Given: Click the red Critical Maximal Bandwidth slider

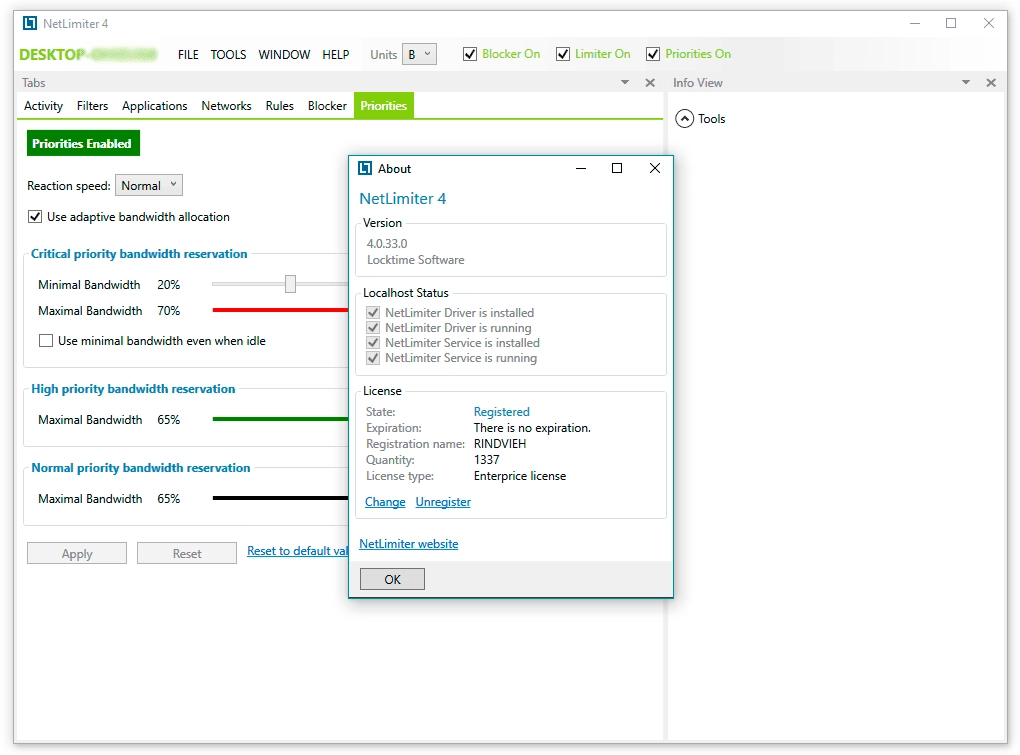Looking at the screenshot, I should 280,310.
